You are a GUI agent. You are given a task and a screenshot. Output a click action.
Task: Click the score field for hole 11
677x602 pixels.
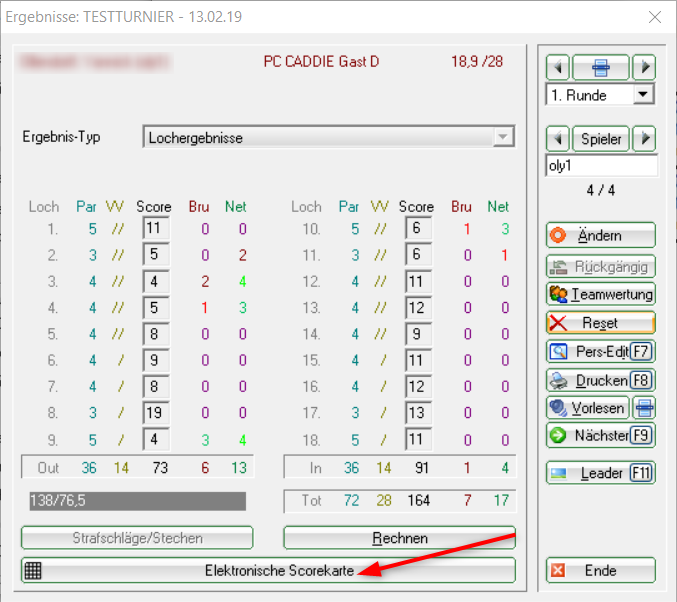(418, 254)
